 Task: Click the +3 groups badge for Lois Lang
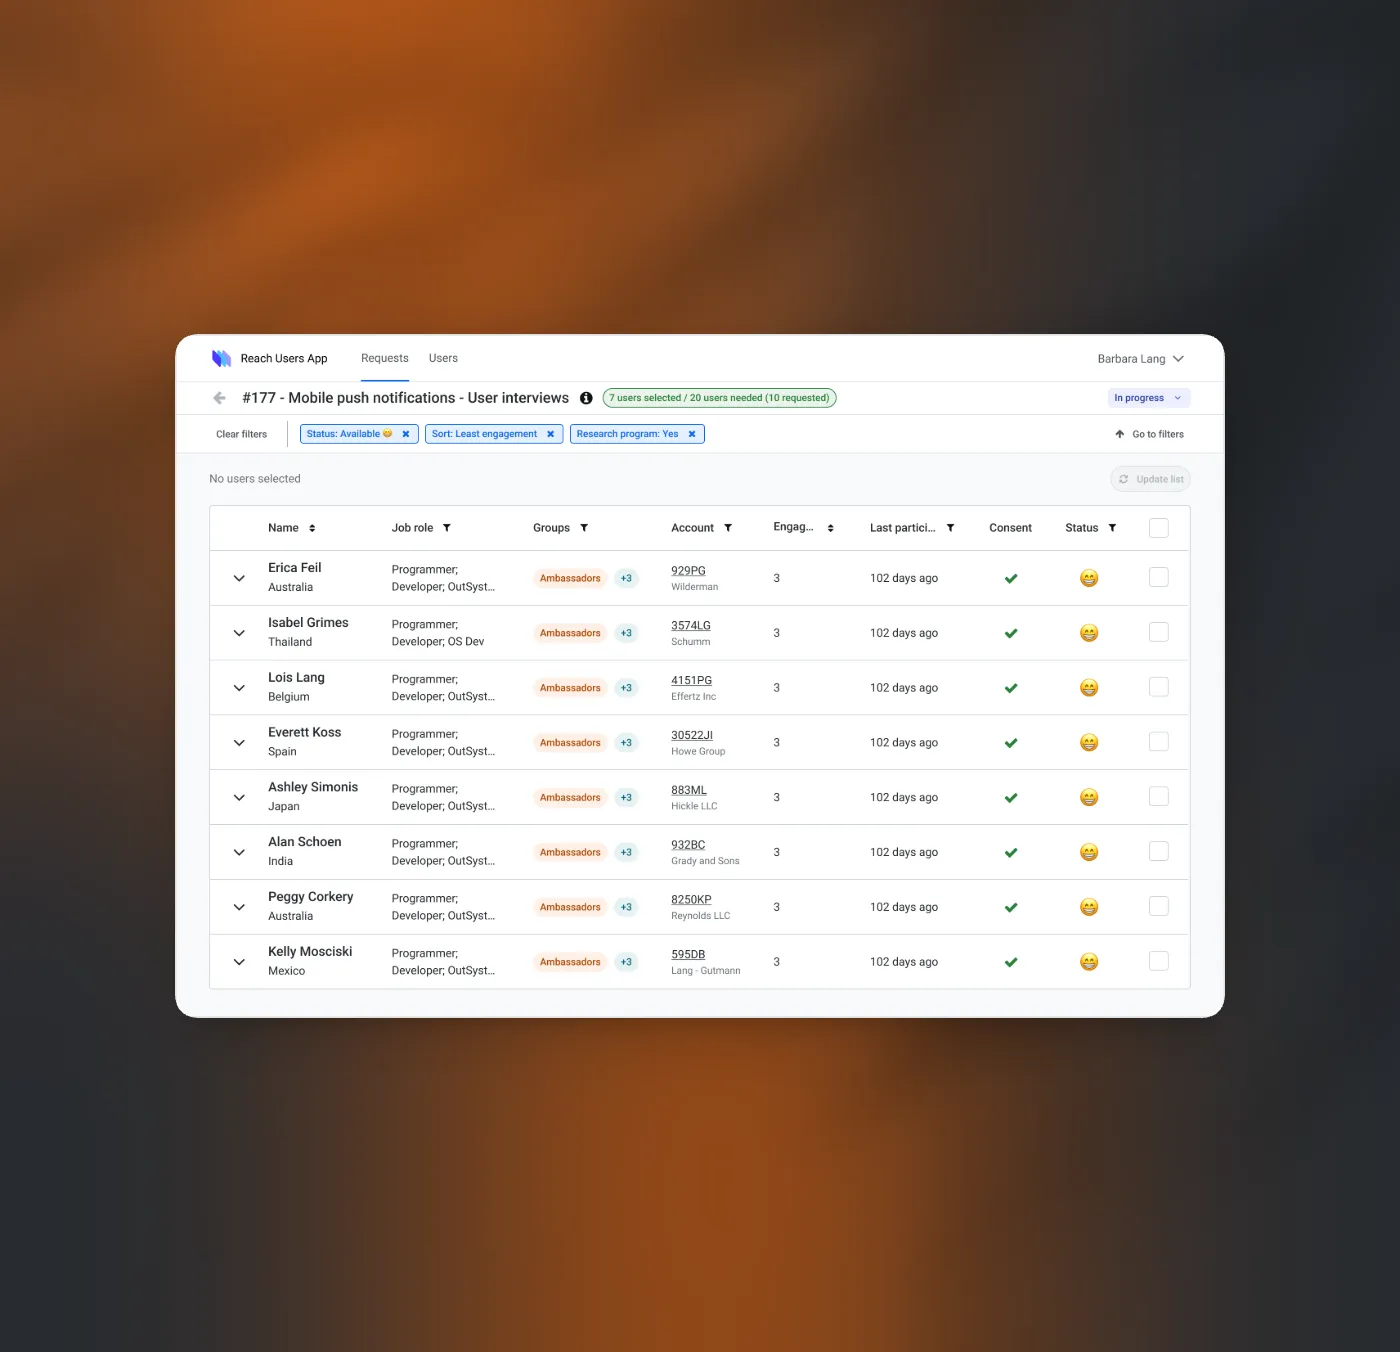626,688
